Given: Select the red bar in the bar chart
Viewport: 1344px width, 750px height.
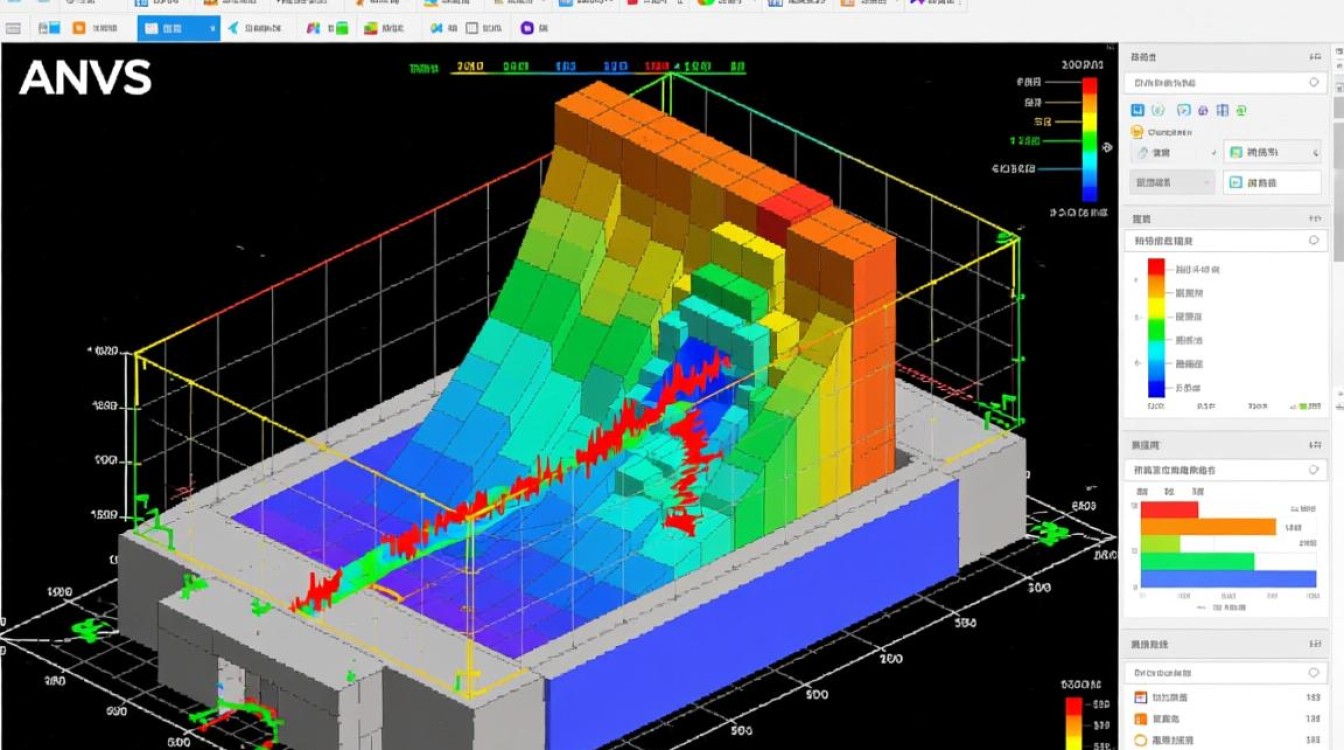Looking at the screenshot, I should [1169, 510].
